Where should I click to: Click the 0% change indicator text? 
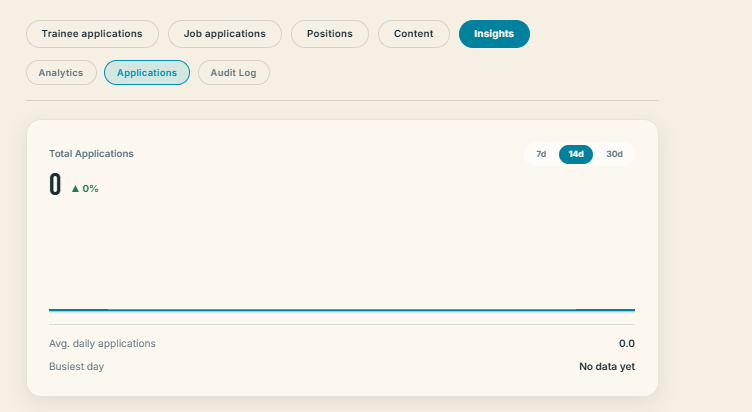pos(90,189)
